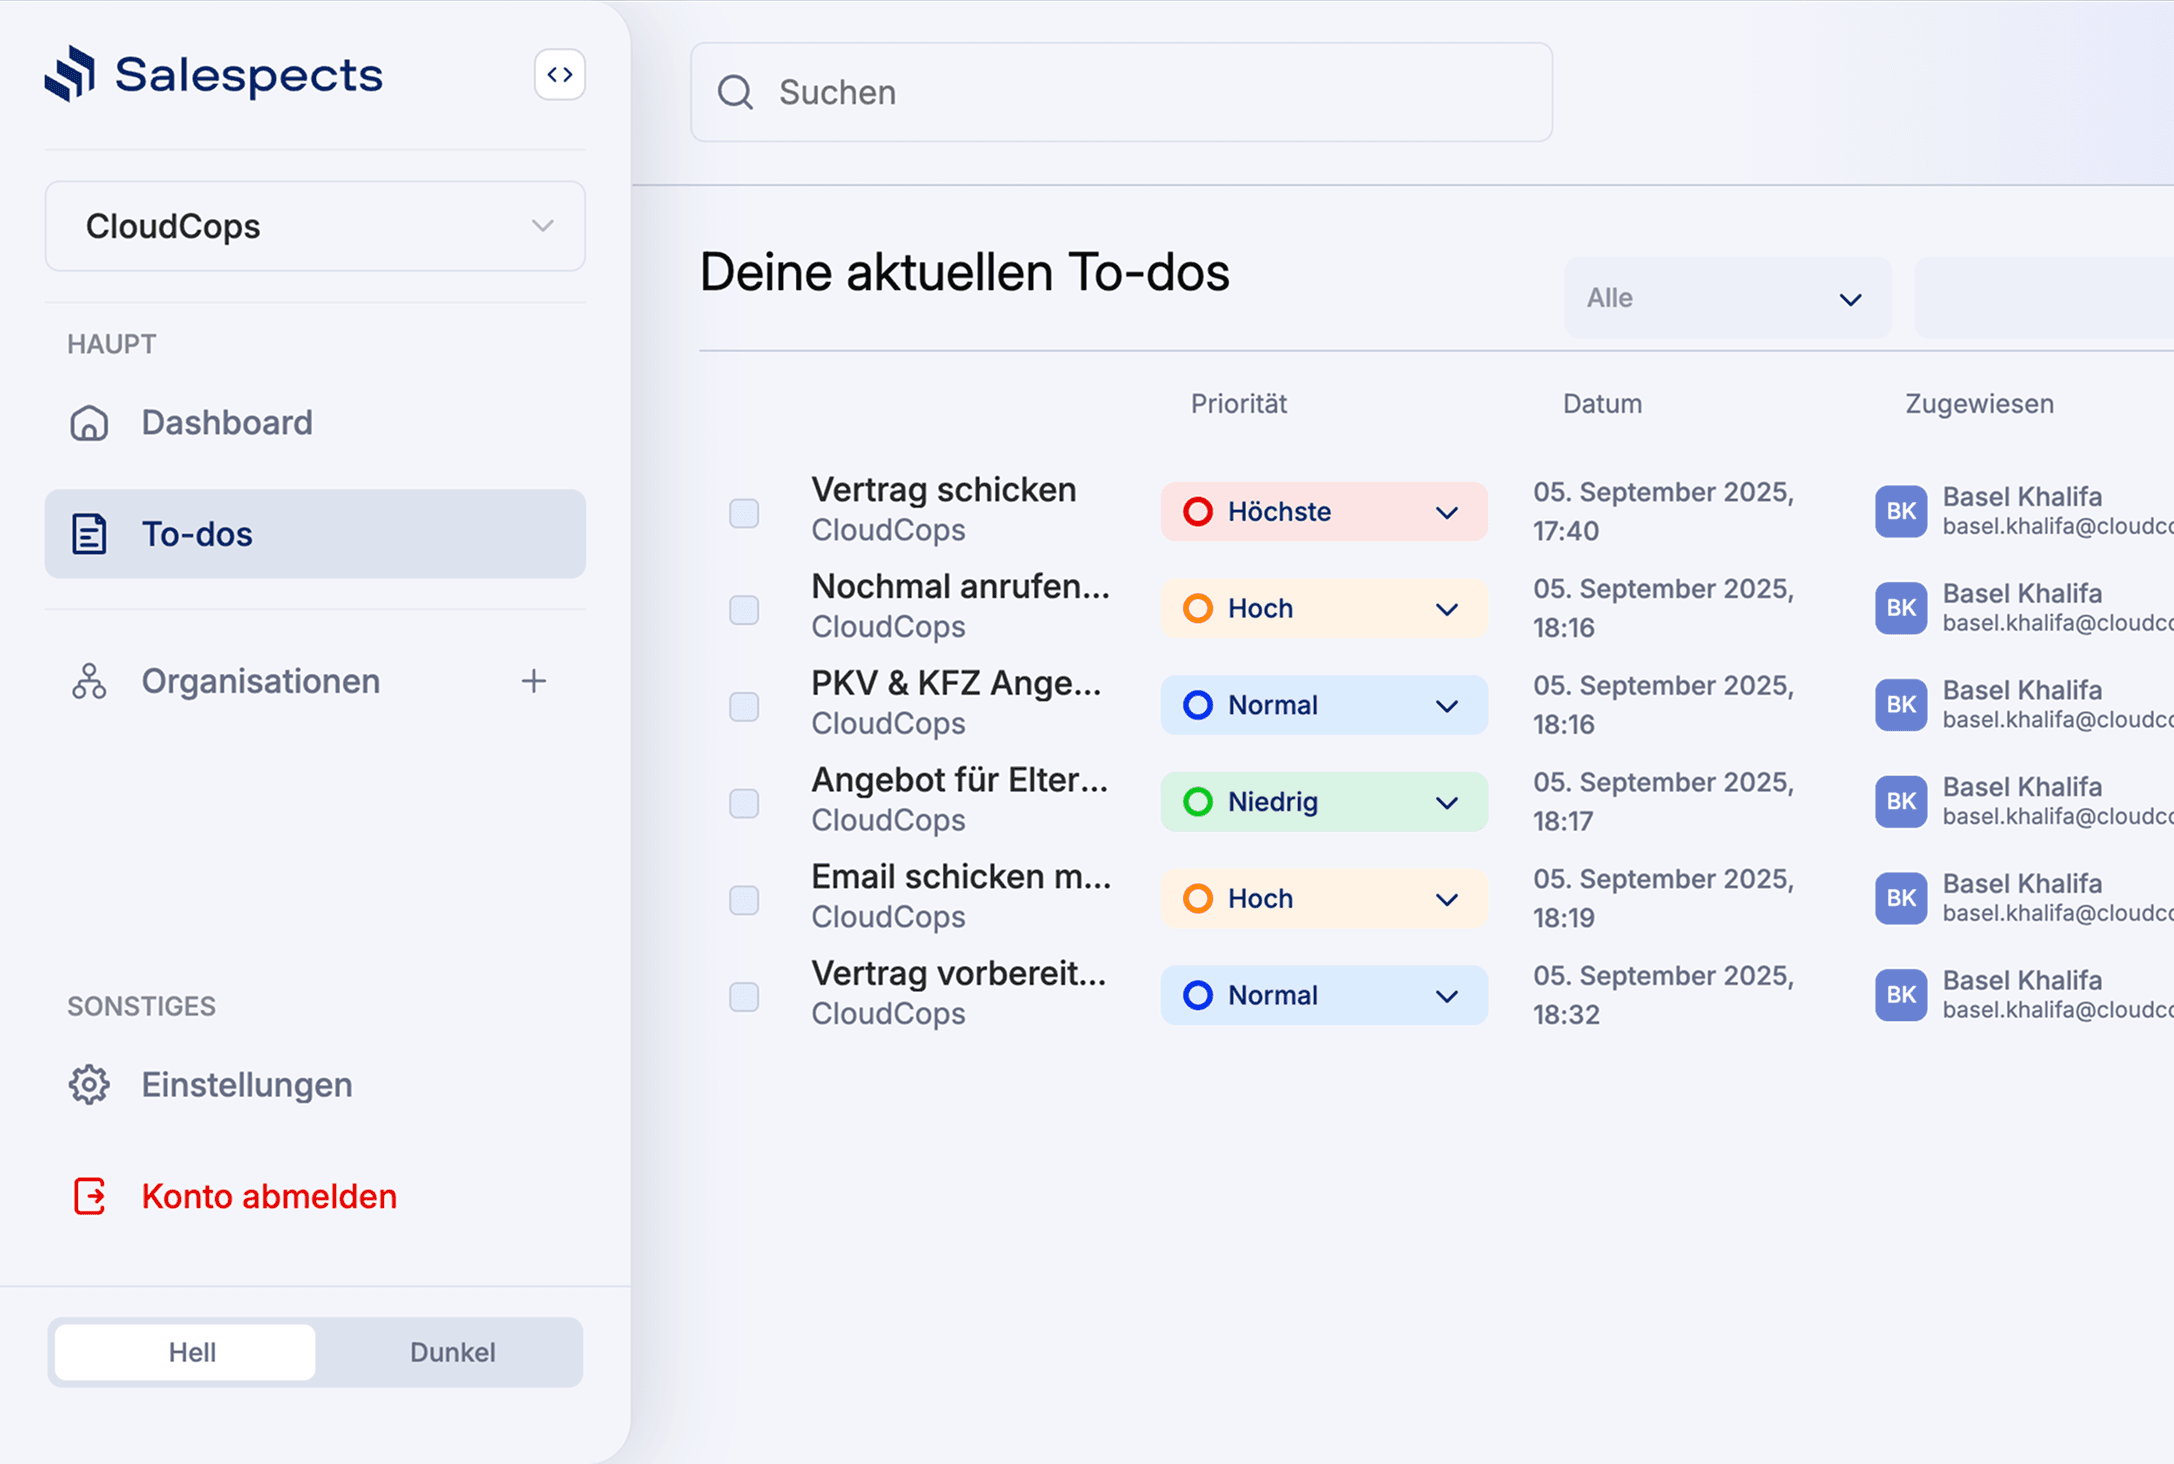Switch theme to Dunkel mode
Screen dimensions: 2174x1464
pos(452,1352)
